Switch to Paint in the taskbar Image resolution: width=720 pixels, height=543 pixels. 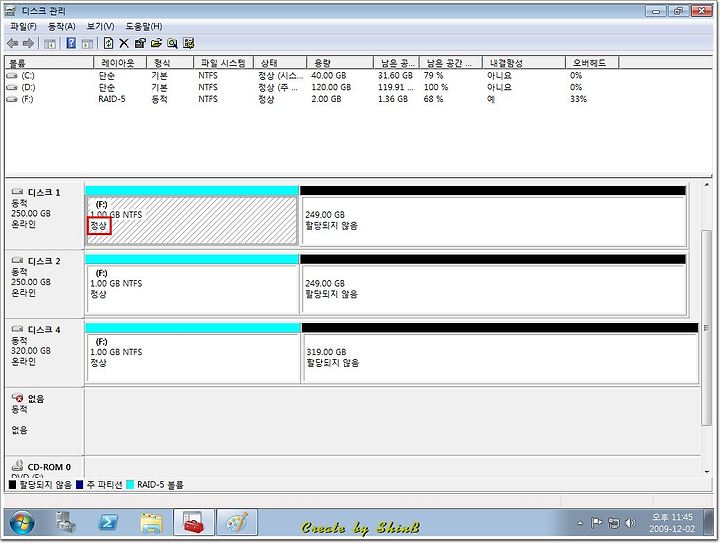(x=236, y=522)
